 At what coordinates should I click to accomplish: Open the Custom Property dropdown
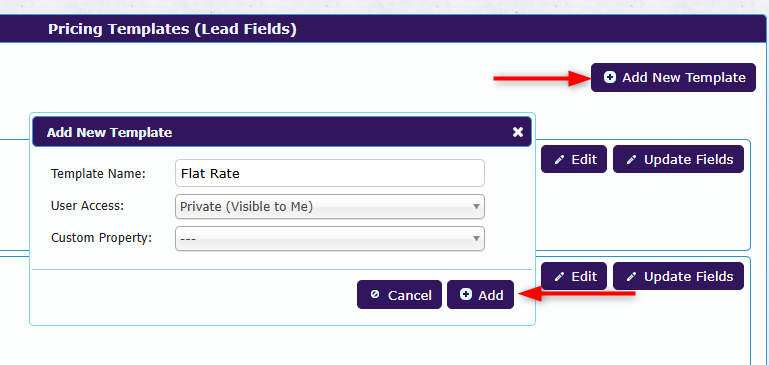[330, 238]
